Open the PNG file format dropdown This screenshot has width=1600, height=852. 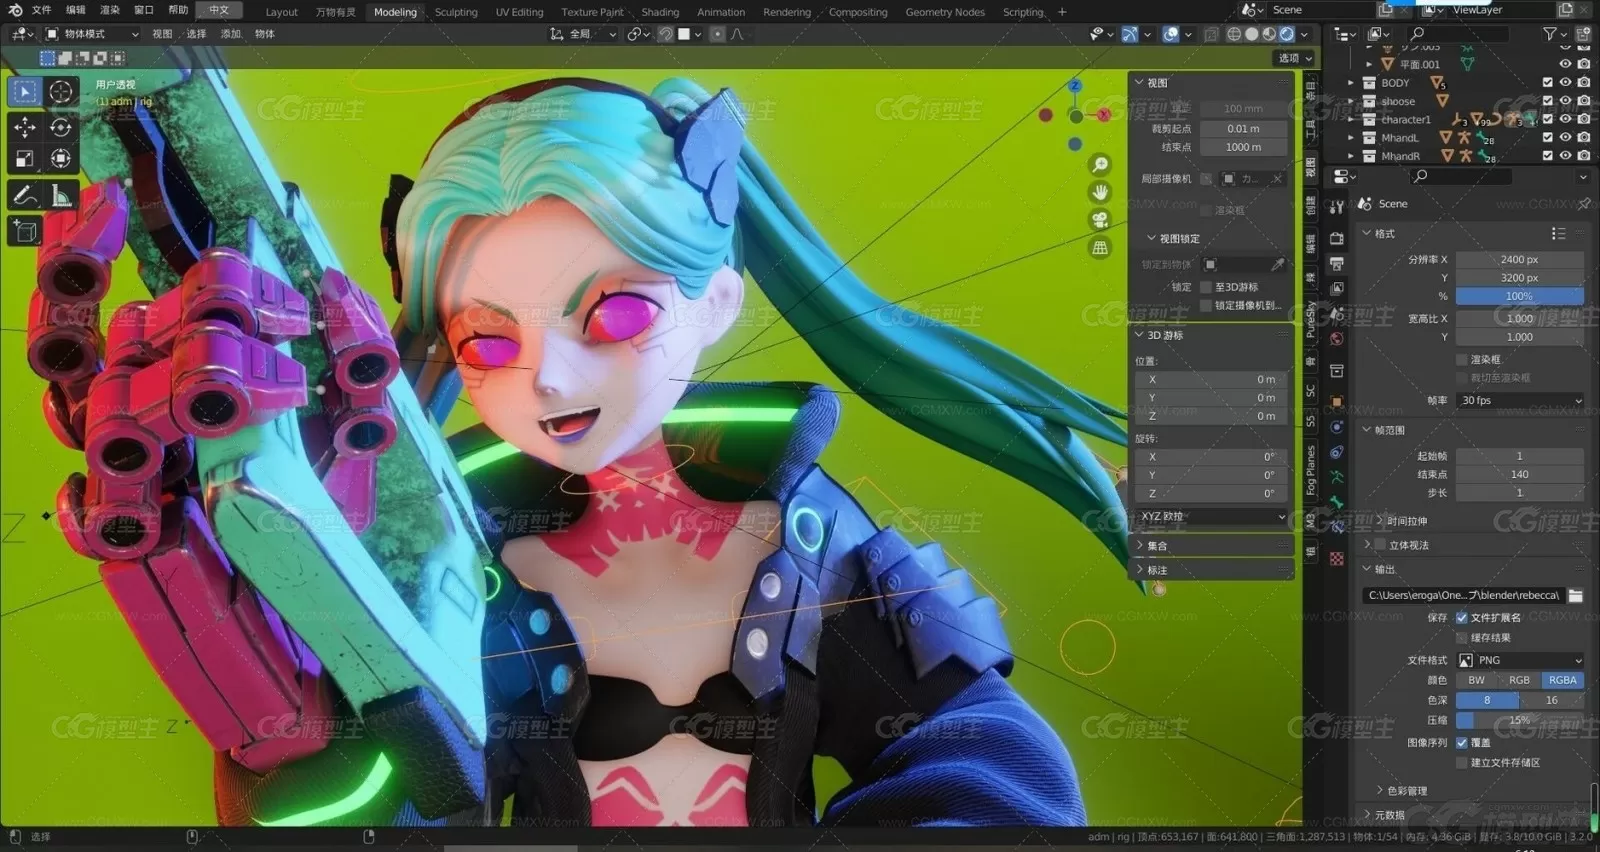click(1521, 660)
